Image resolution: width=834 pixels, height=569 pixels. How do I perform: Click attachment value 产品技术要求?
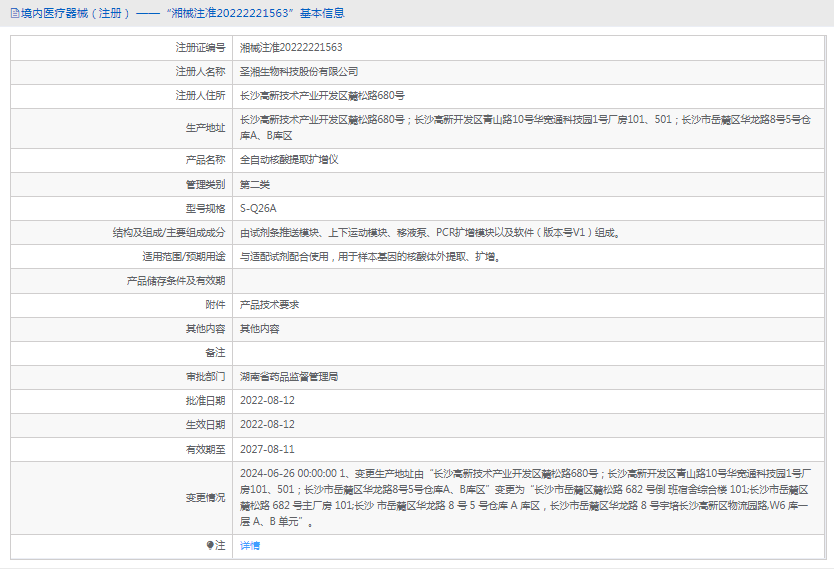[x=269, y=305]
